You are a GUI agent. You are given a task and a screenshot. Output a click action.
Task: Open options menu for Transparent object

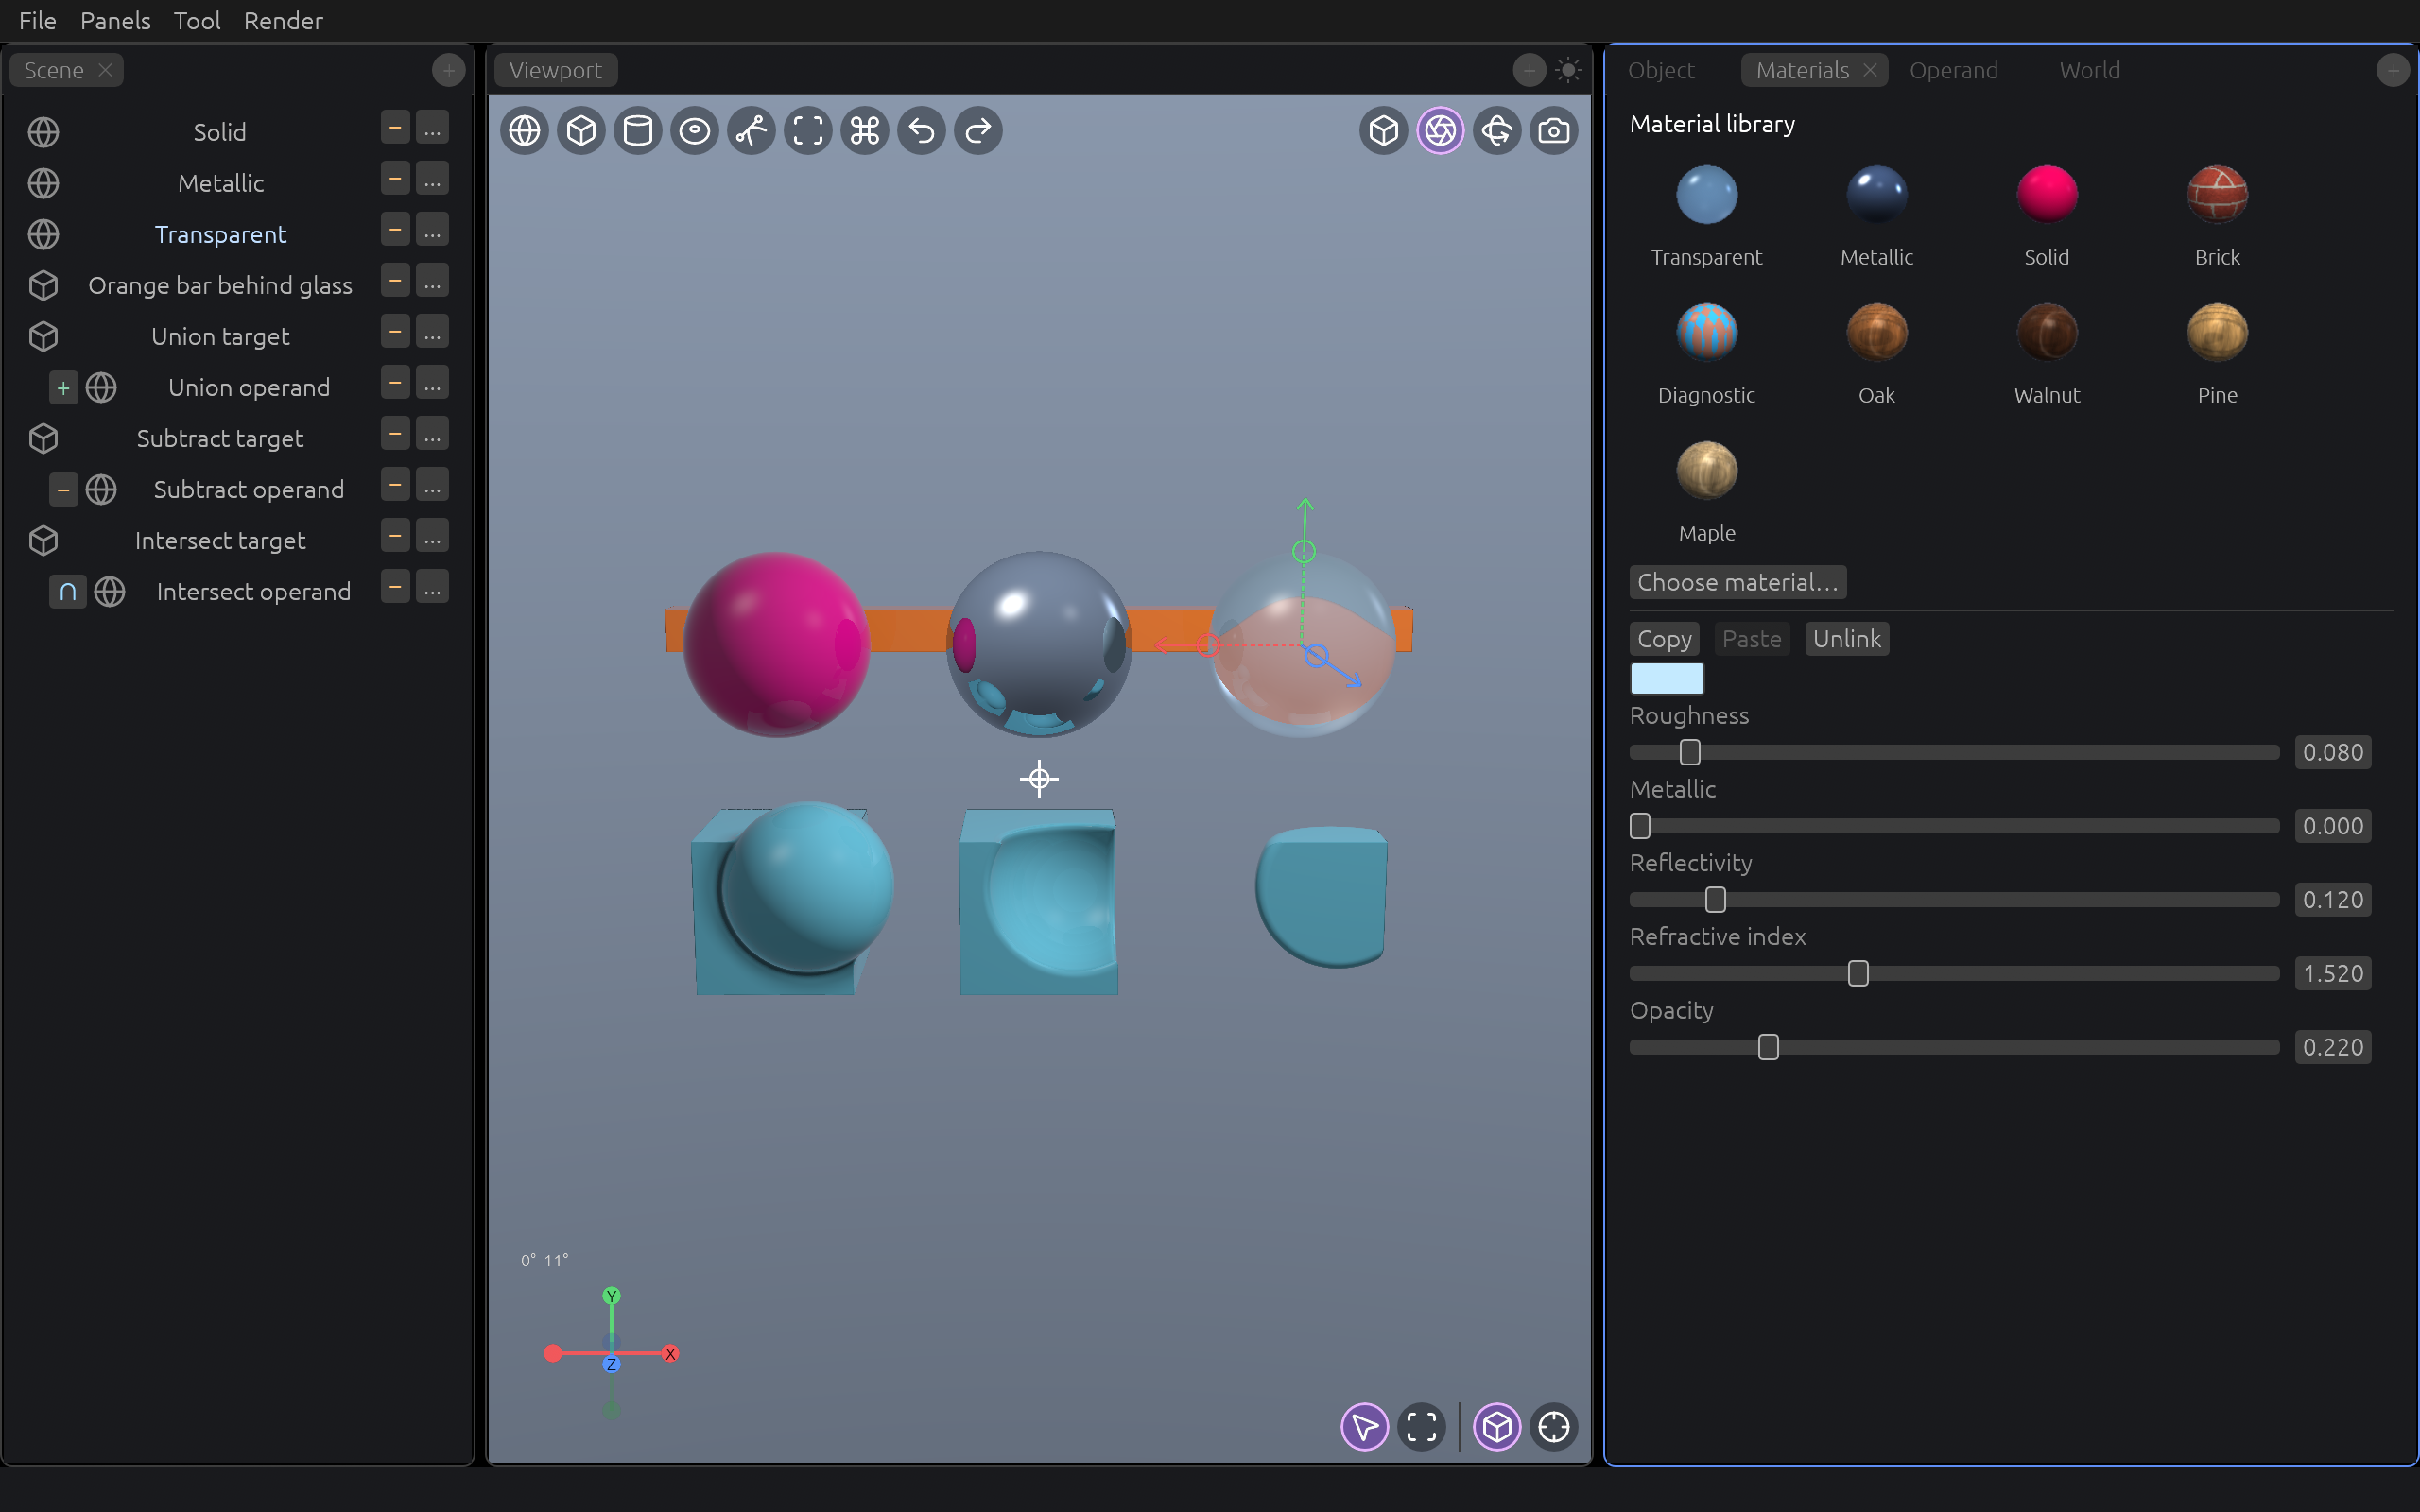[432, 230]
